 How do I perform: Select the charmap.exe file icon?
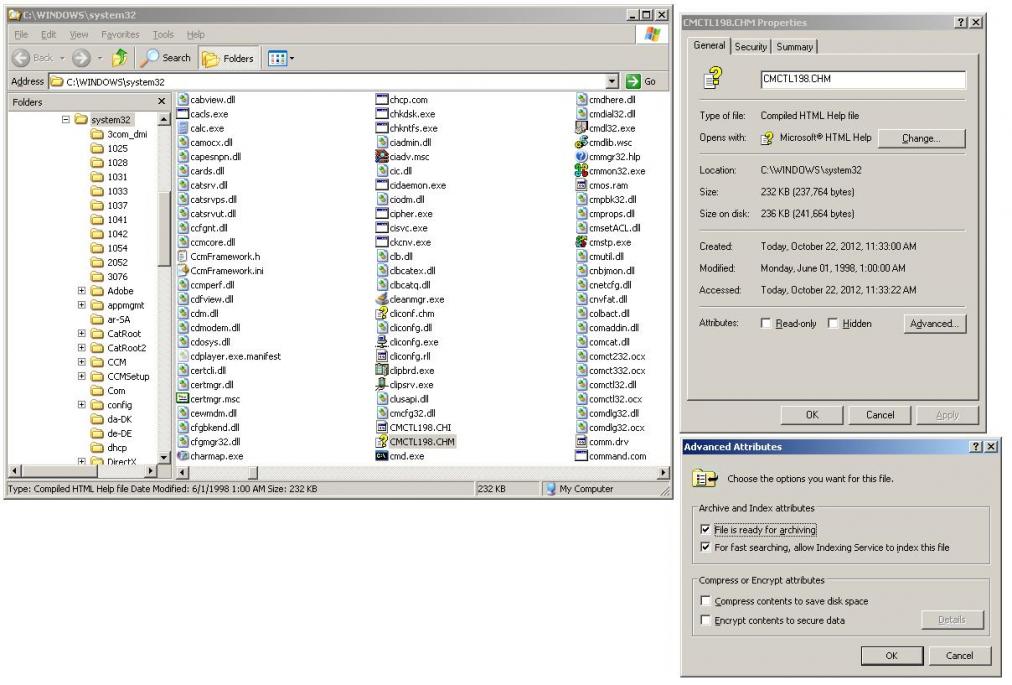coord(183,456)
